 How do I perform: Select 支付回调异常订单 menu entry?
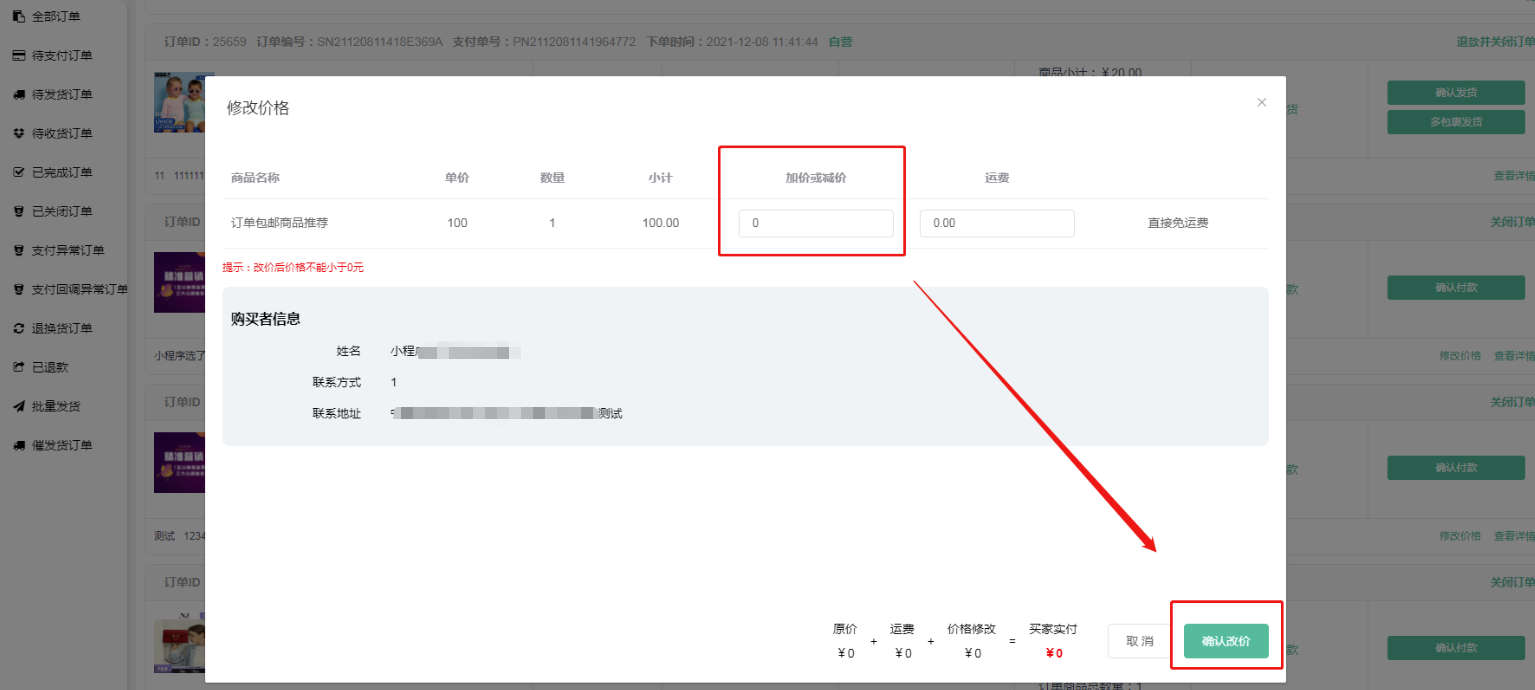pos(79,290)
